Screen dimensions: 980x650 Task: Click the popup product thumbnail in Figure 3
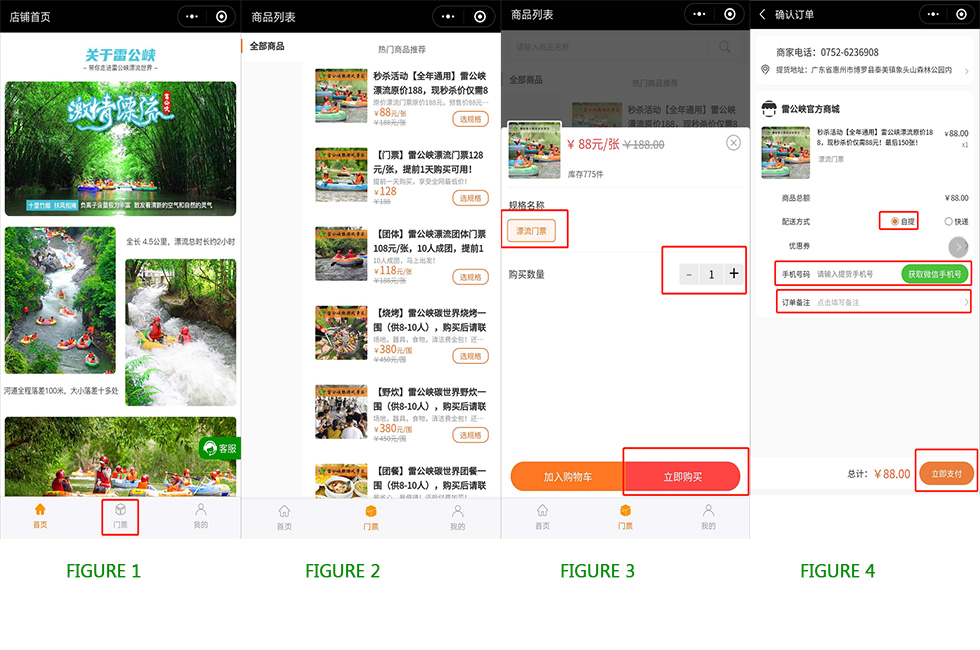coord(534,150)
